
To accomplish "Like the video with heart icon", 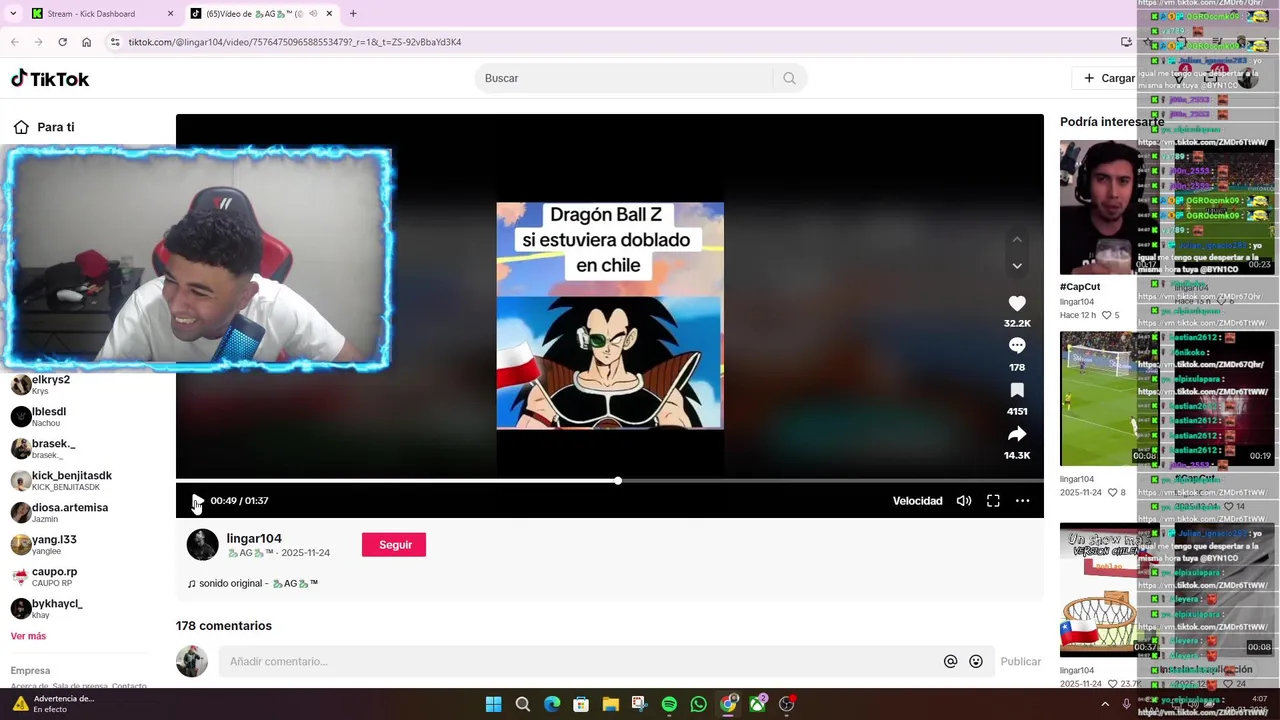I will (1017, 303).
